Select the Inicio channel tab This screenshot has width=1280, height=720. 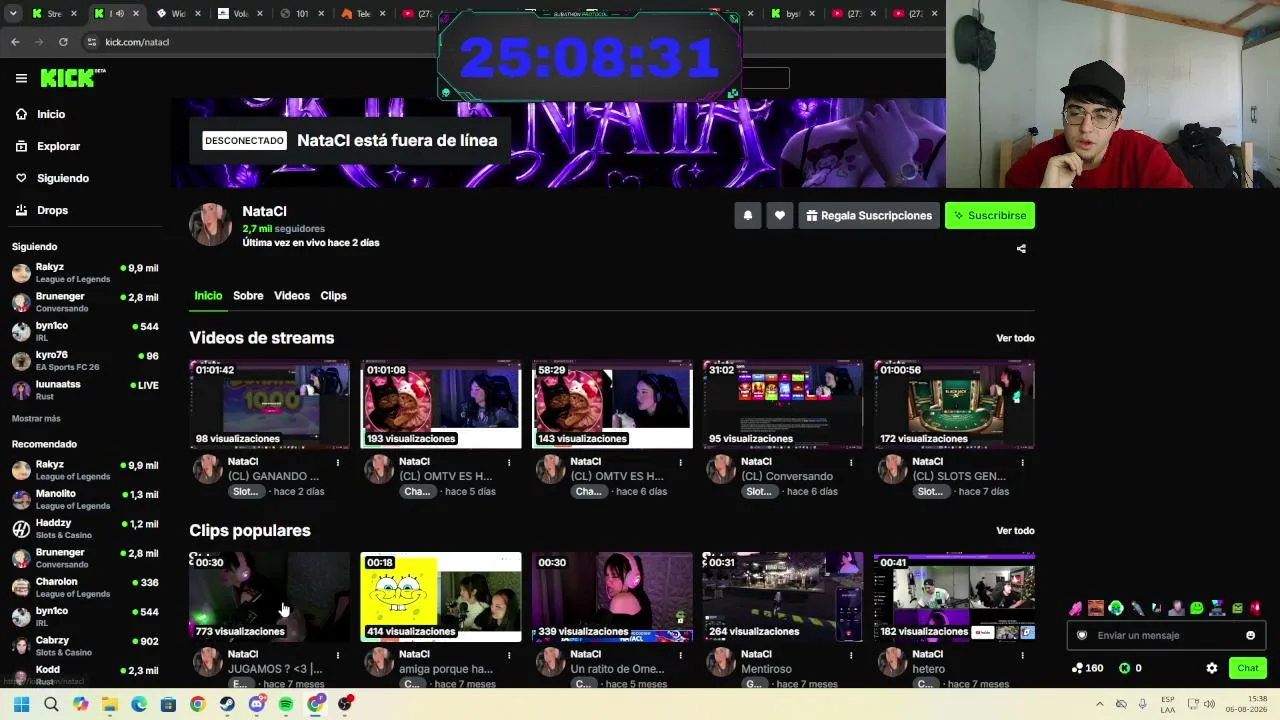(208, 296)
